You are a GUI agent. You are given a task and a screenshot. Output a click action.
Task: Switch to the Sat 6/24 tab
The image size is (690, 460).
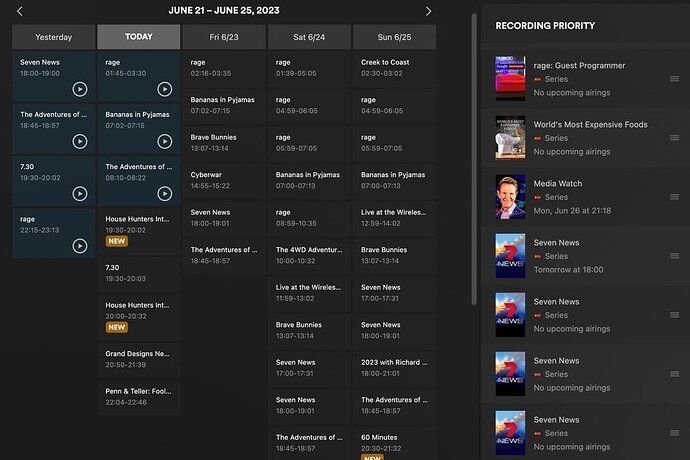point(309,37)
